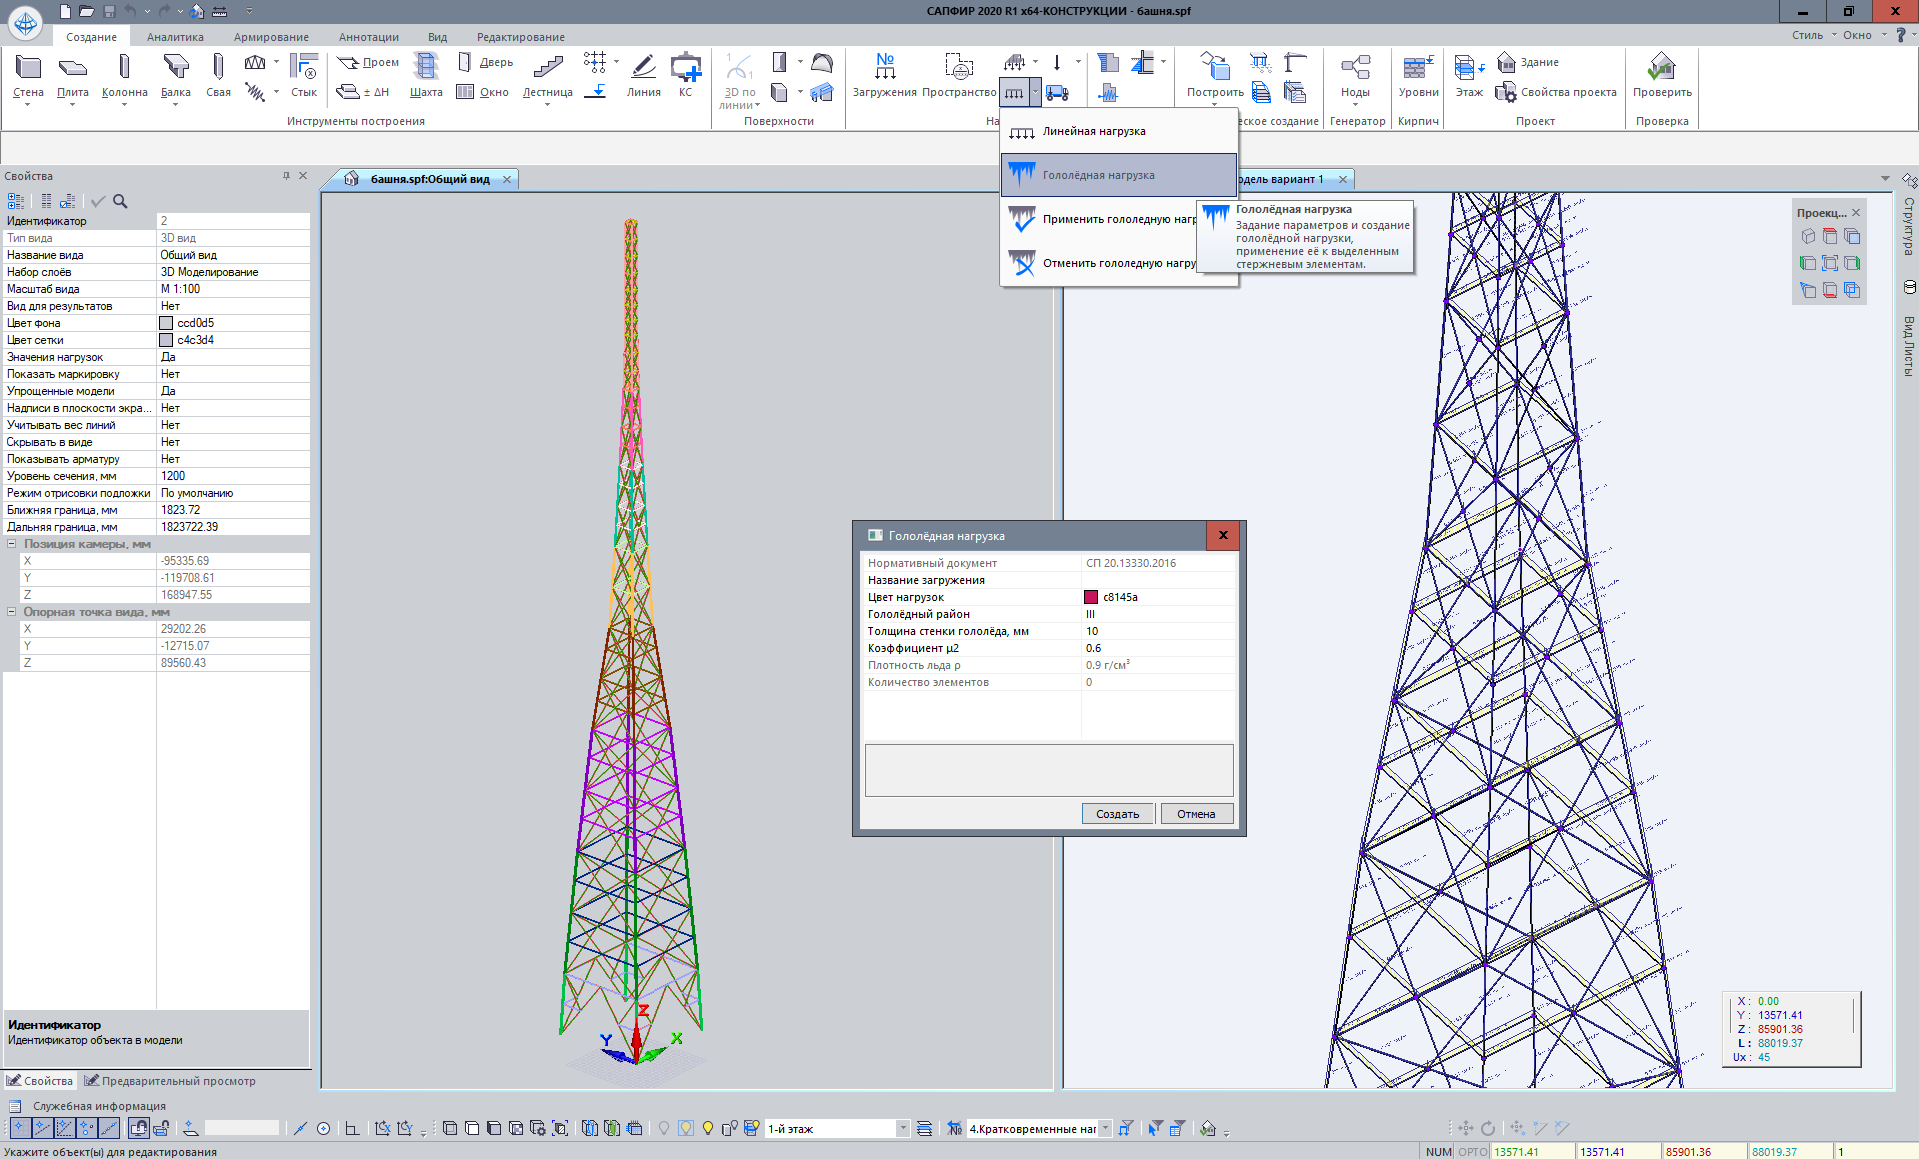Select the Стена wall tool
The width and height of the screenshot is (1919, 1159).
coord(28,76)
